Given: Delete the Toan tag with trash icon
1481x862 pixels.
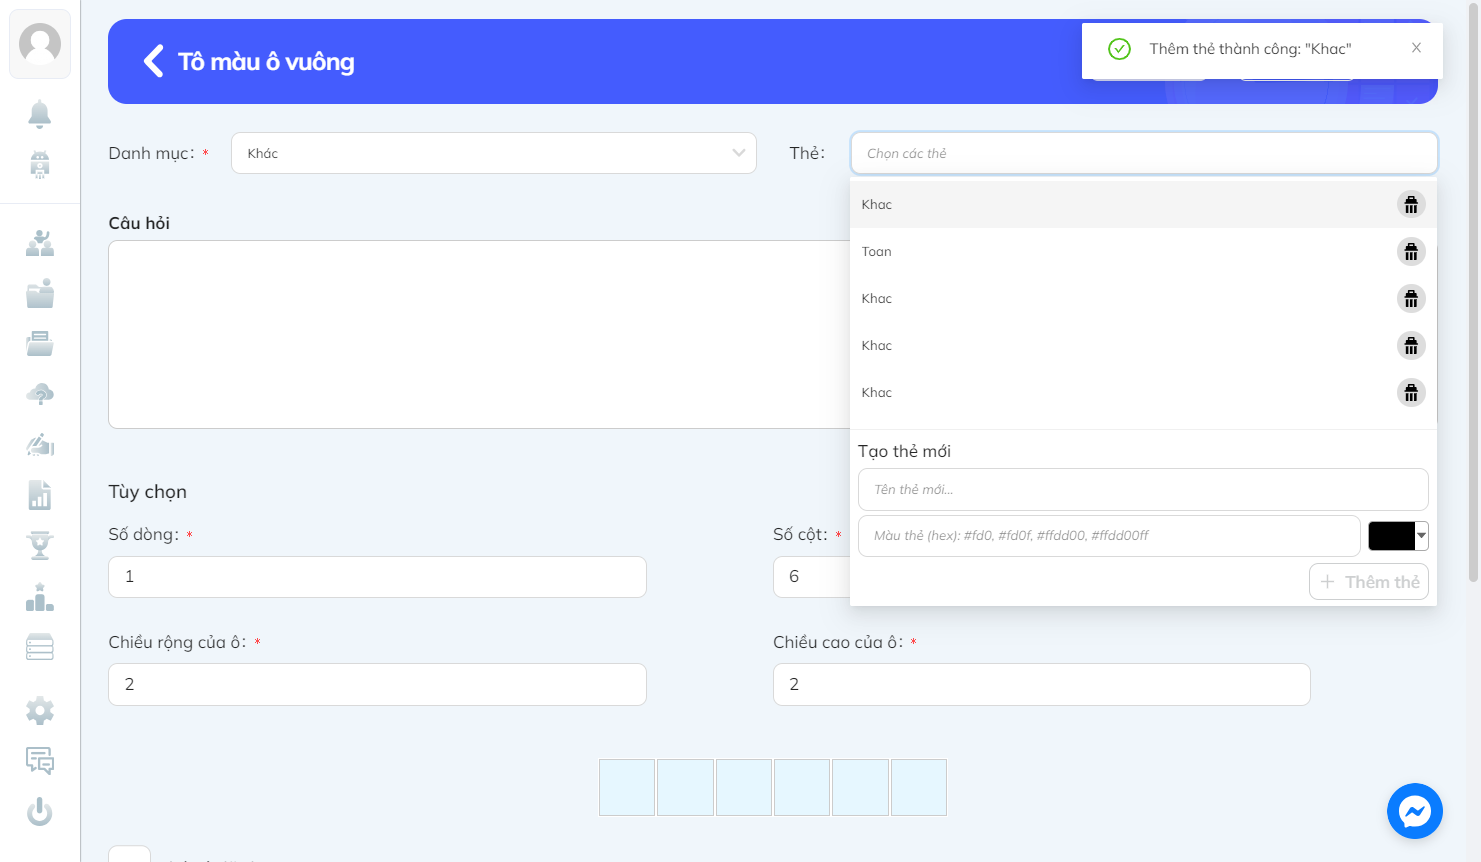Looking at the screenshot, I should (1411, 252).
